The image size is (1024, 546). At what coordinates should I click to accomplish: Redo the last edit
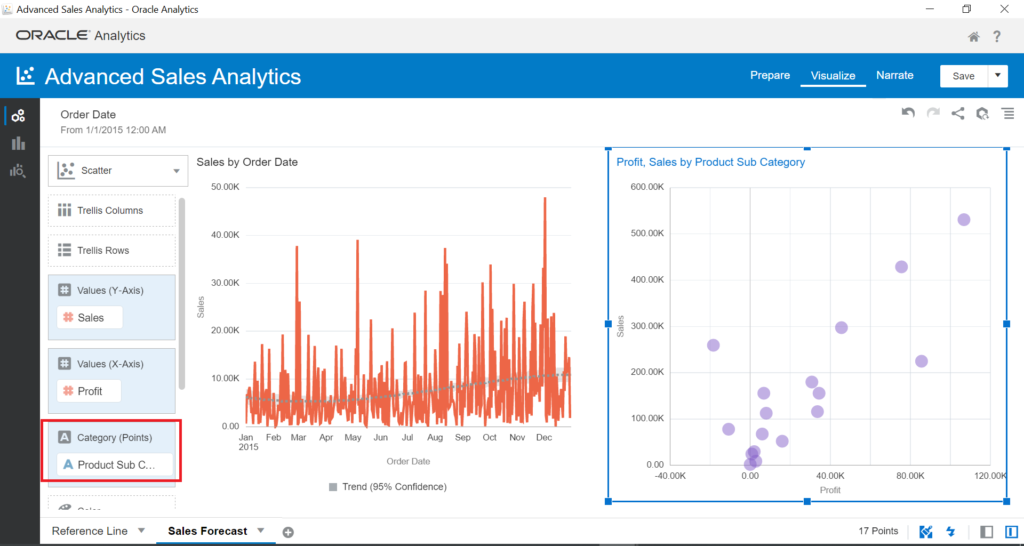(933, 113)
